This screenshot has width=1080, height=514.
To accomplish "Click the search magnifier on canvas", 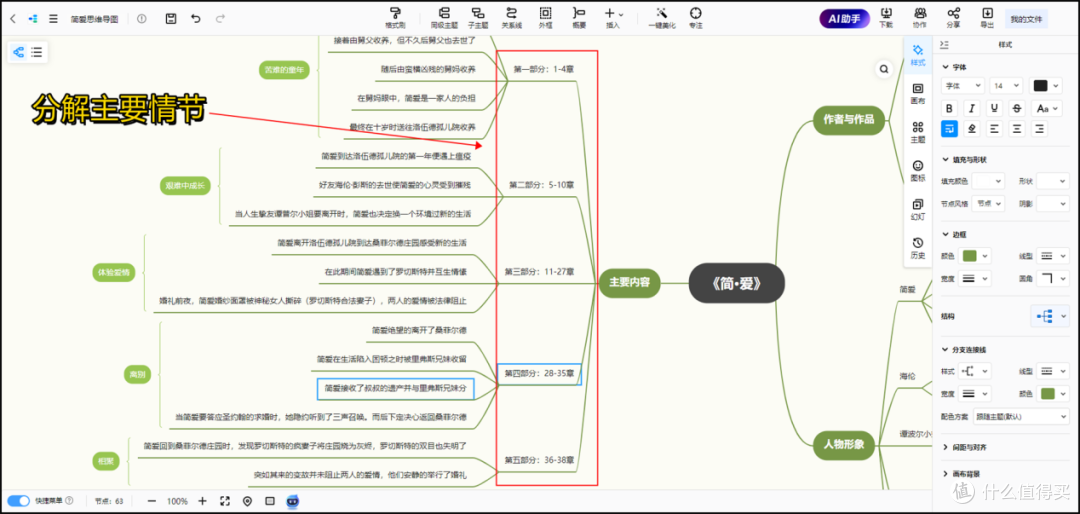I will tap(884, 69).
